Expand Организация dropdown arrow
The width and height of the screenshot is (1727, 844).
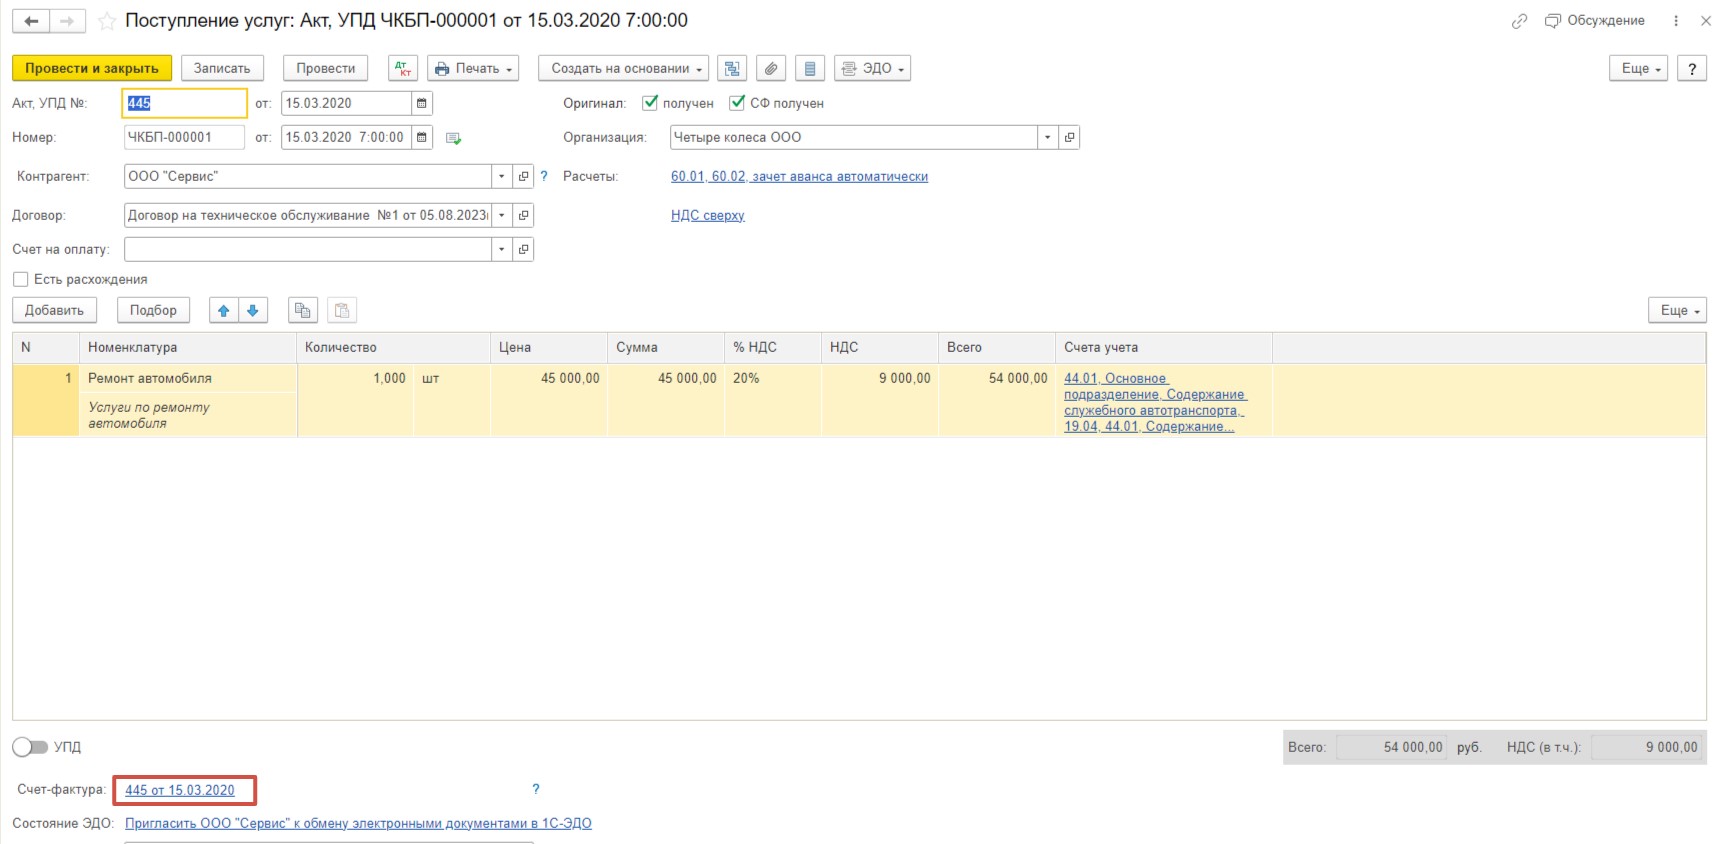(1048, 137)
